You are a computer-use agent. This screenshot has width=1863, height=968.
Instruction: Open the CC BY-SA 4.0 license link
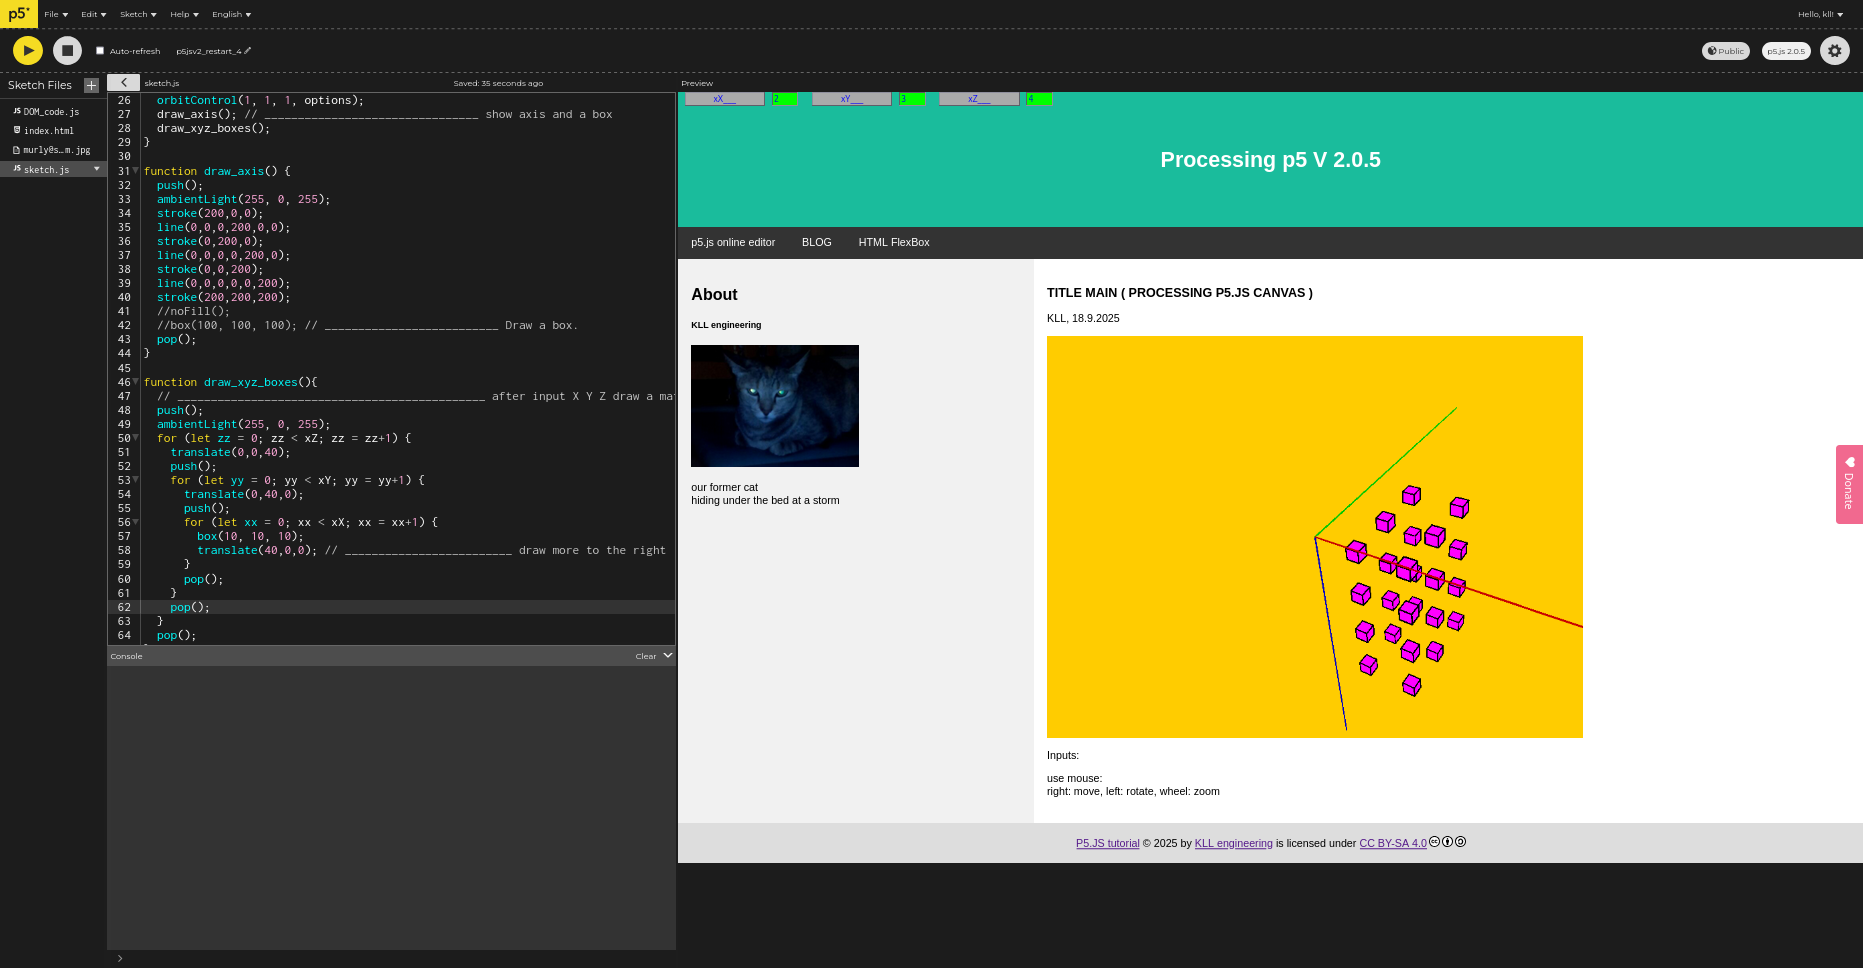click(1392, 843)
